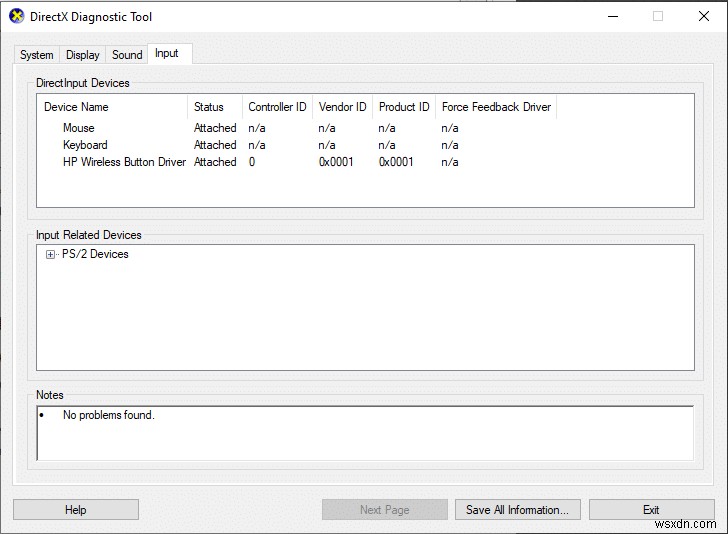Open the Display tab
This screenshot has width=728, height=534.
(83, 55)
